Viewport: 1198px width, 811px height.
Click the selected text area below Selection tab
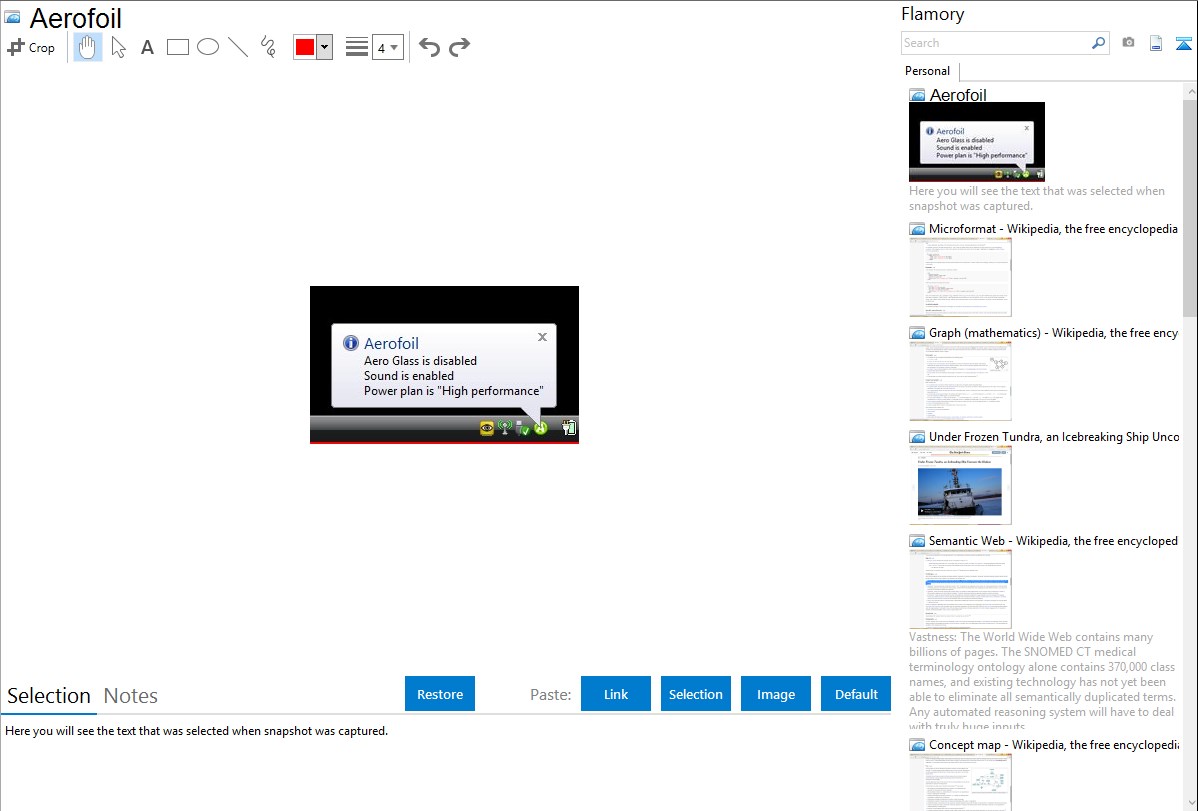click(x=445, y=764)
